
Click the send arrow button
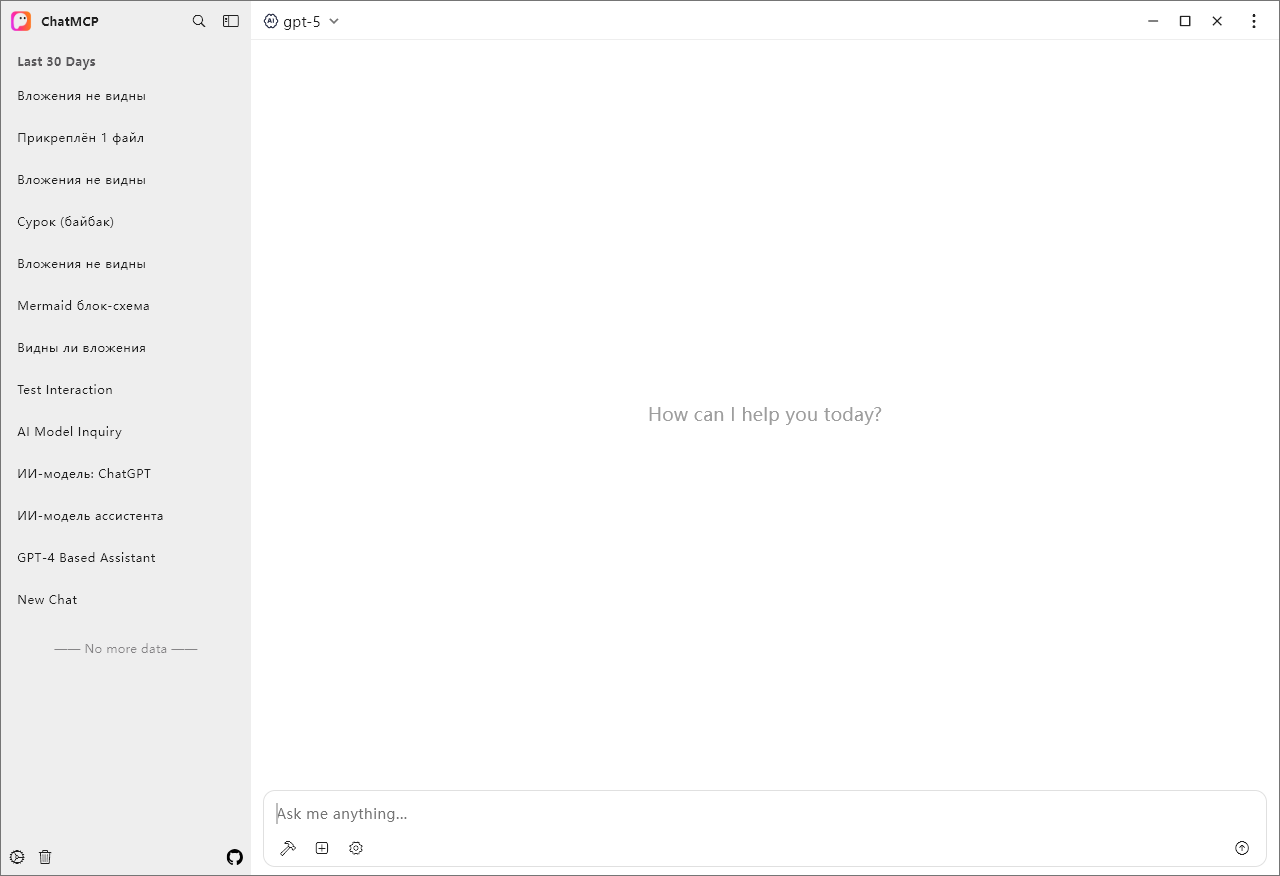point(1242,848)
